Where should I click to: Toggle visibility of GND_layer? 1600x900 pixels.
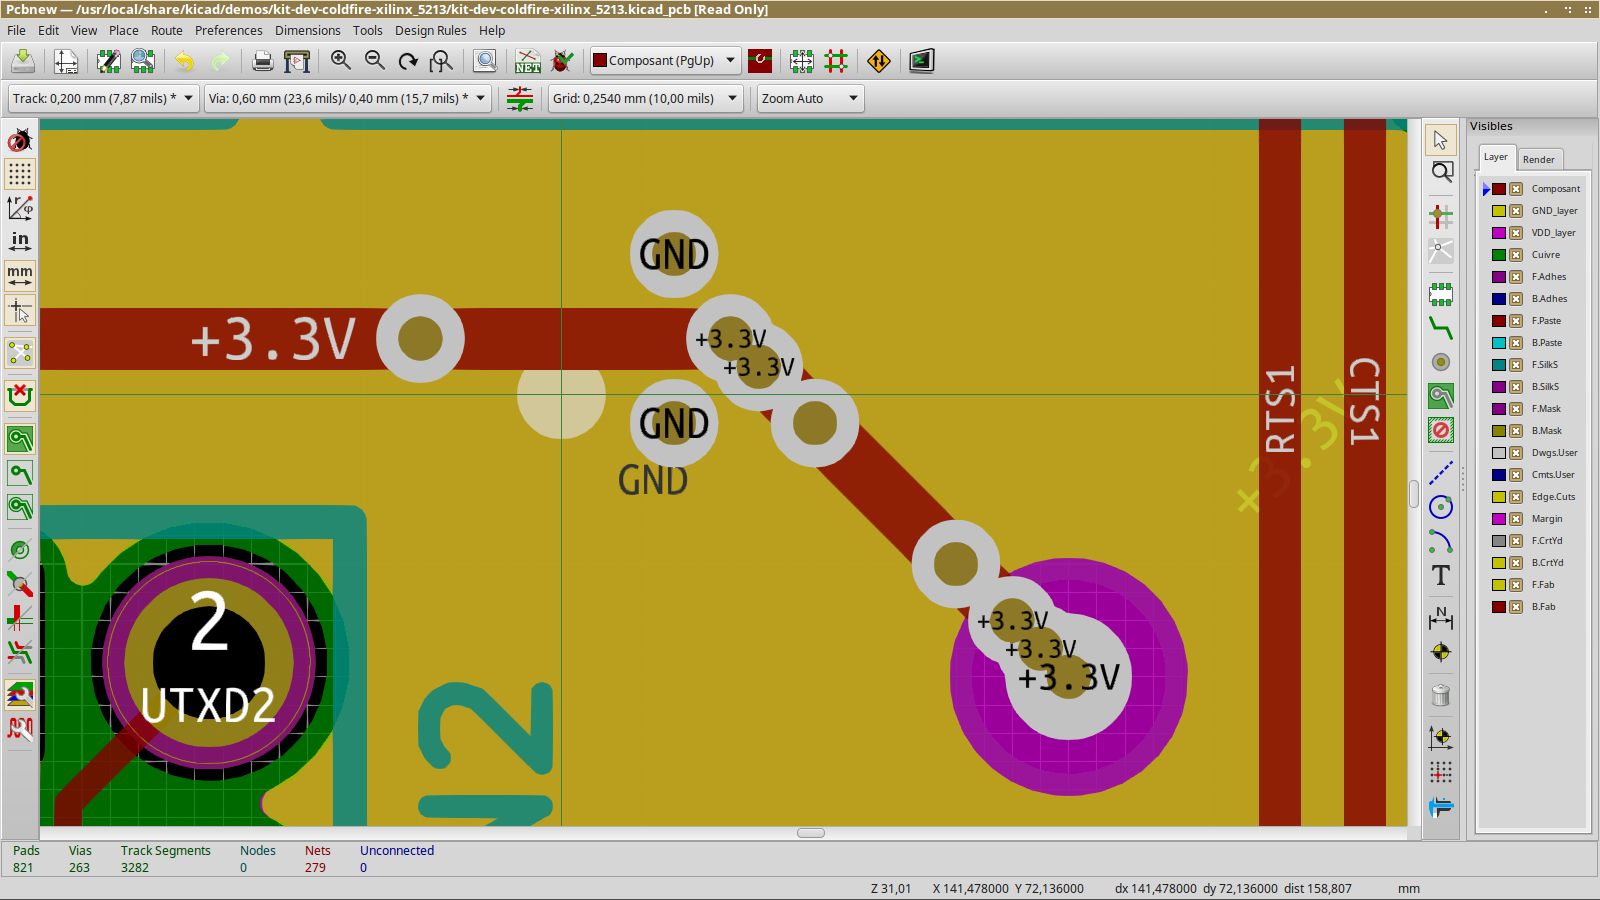1516,211
